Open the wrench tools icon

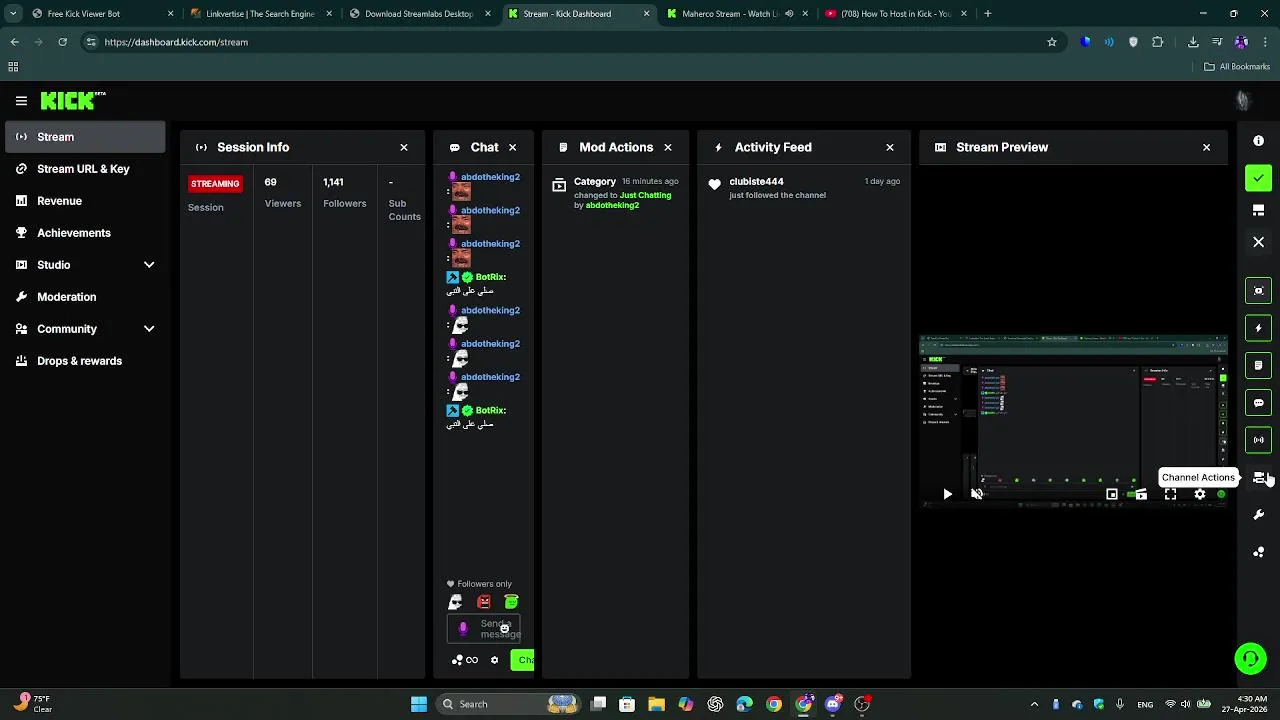coord(1258,514)
